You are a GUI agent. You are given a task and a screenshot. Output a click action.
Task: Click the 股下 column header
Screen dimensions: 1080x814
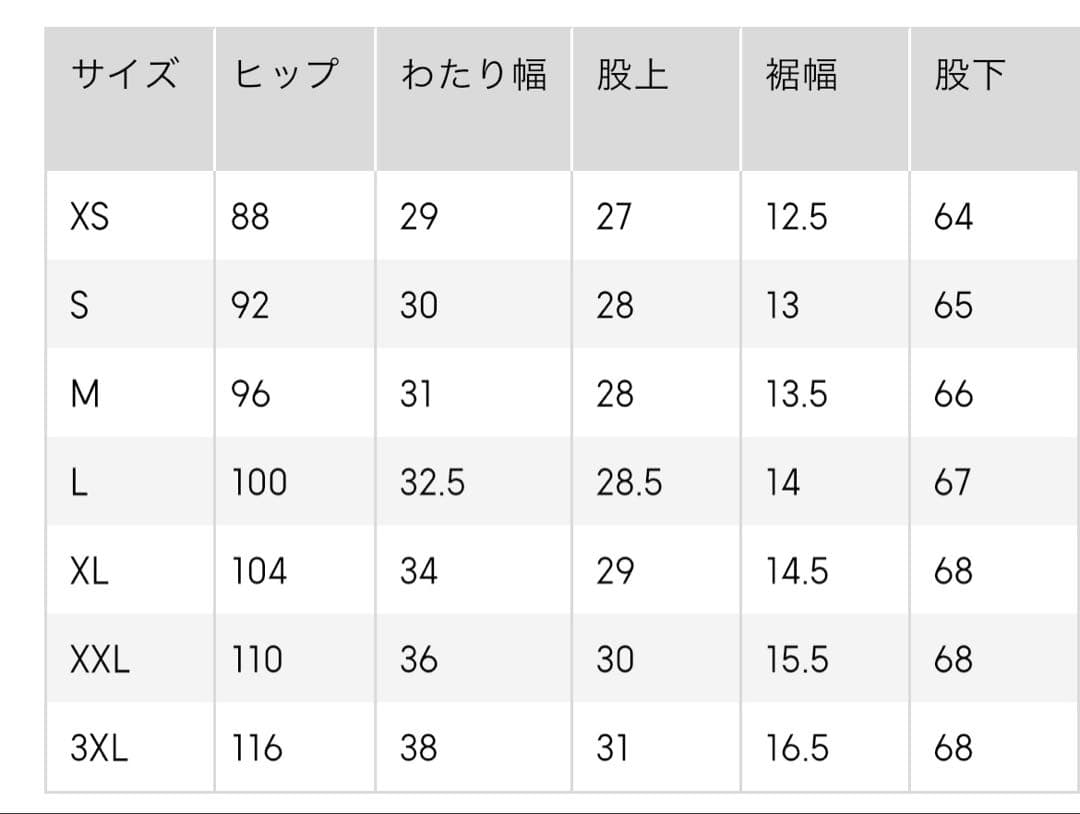(x=969, y=76)
